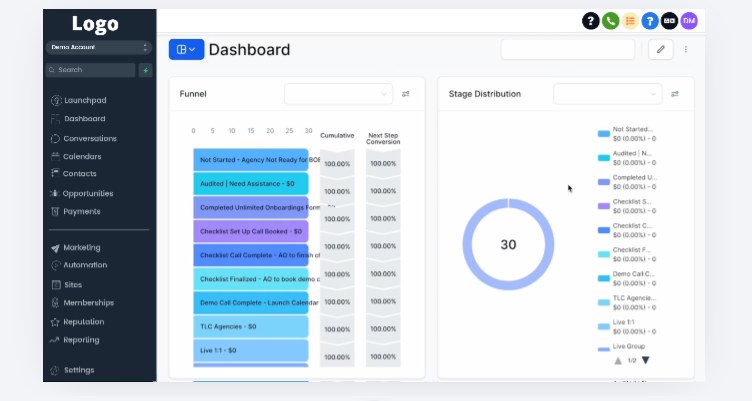
Task: Click Demo Call C... legend entry
Action: (627, 279)
